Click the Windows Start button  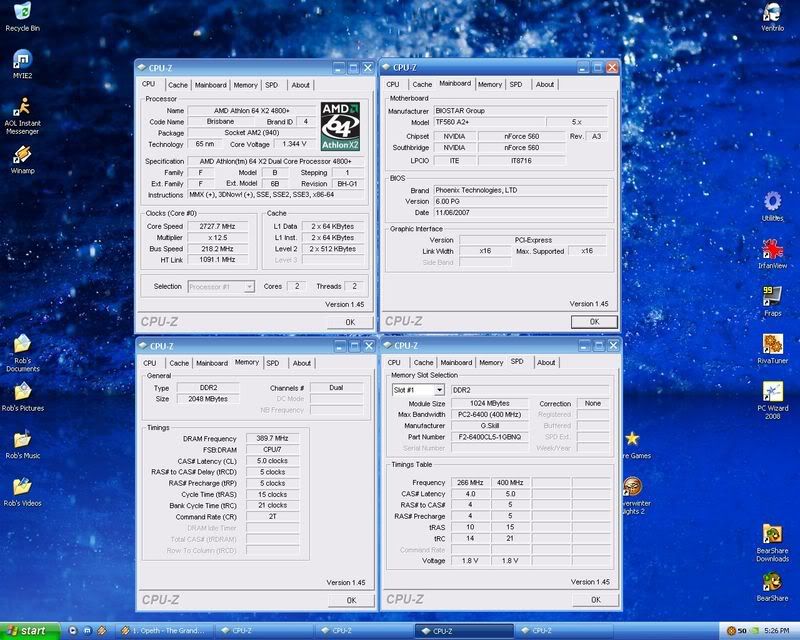coord(30,631)
